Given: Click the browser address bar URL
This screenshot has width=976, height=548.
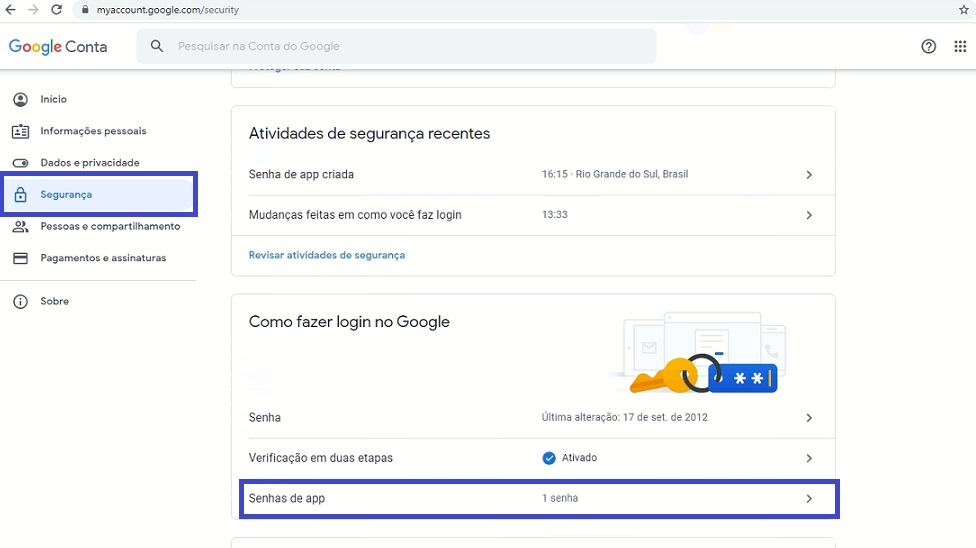Looking at the screenshot, I should tap(167, 10).
